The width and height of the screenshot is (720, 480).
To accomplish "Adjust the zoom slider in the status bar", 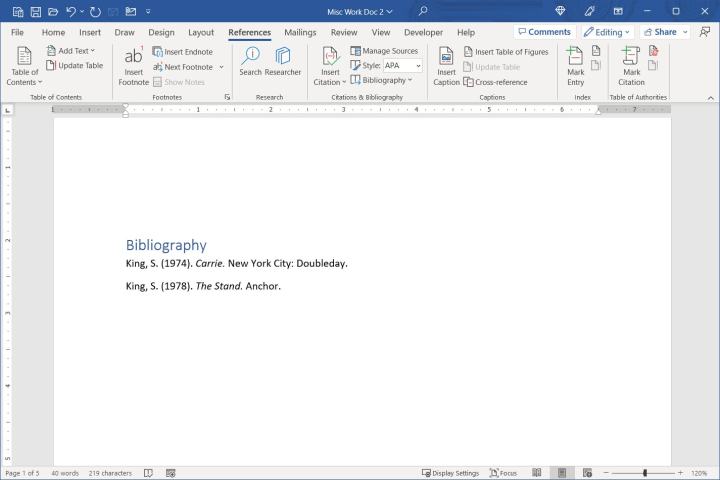I will coord(645,473).
